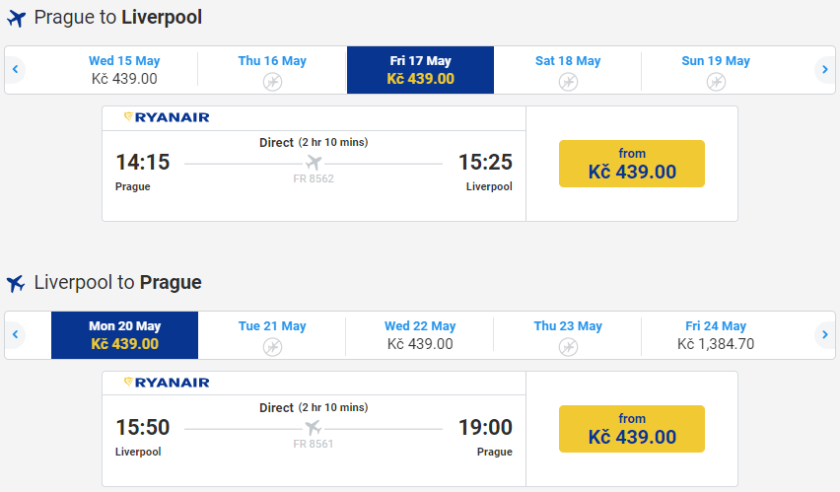The width and height of the screenshot is (840, 492).
Task: Show earlier return dates with left arrow
Action: pos(15,335)
